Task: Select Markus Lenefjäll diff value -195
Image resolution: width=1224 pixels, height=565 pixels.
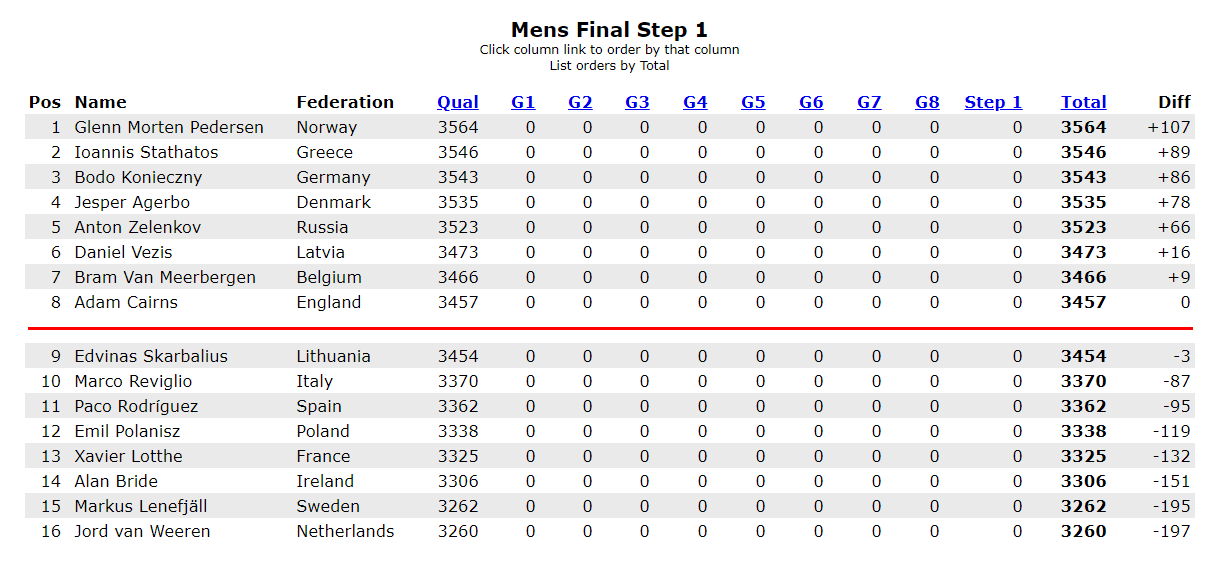Action: point(1171,506)
